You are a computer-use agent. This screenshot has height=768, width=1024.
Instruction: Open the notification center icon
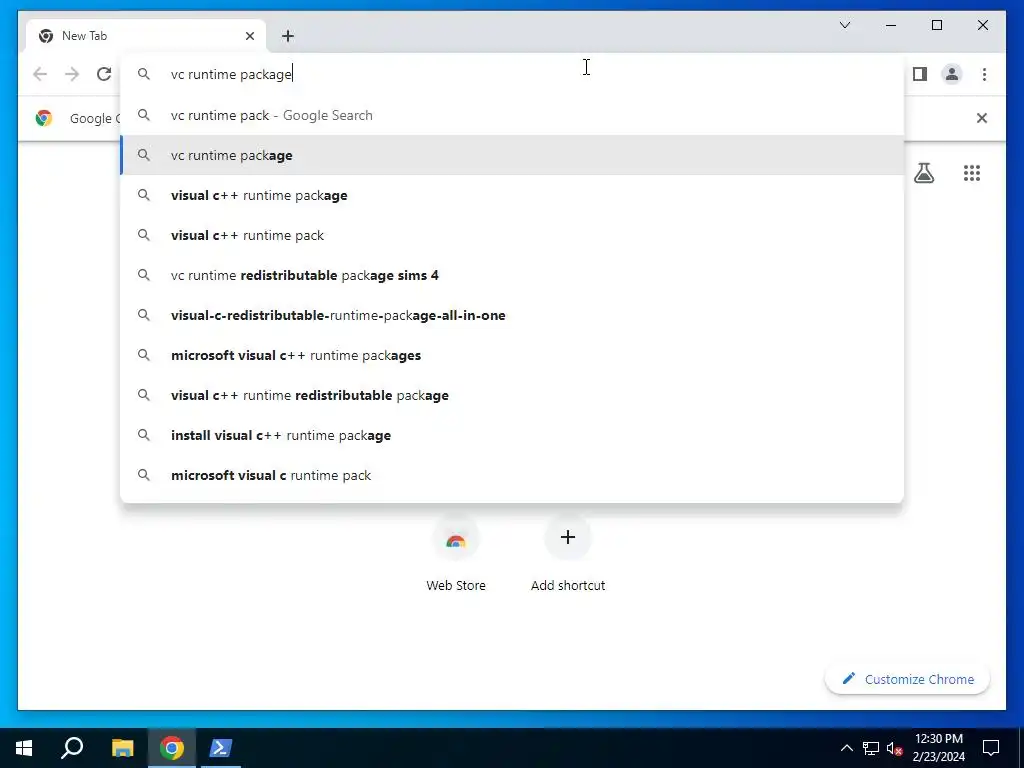click(x=991, y=748)
